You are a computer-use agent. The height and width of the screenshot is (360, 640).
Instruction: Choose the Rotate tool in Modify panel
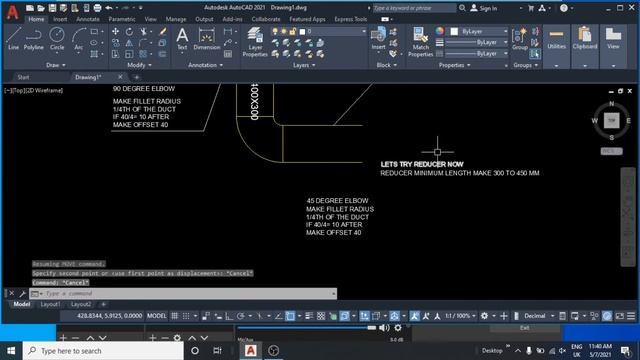pyautogui.click(x=129, y=31)
